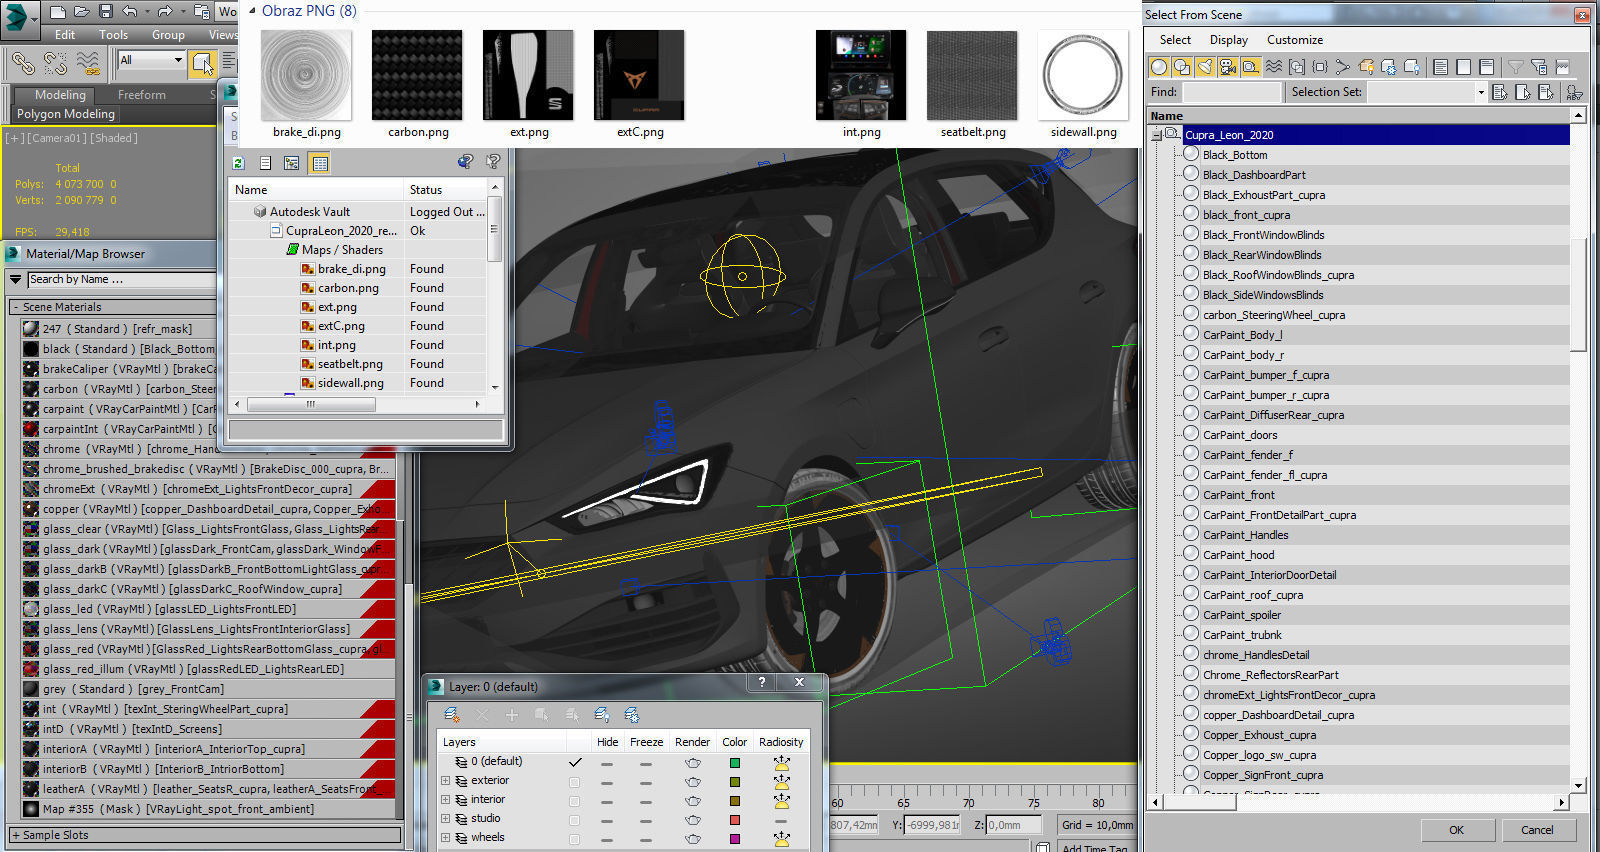Collapse the Cupra_Leon_2020 tree node
The height and width of the screenshot is (852, 1600).
coord(1156,135)
